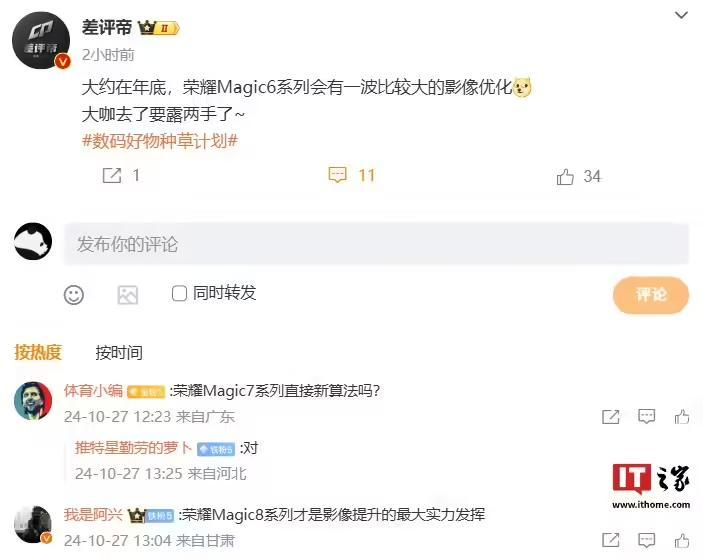Open the emoji picker smiley icon
This screenshot has height=560, width=703.
pyautogui.click(x=74, y=295)
